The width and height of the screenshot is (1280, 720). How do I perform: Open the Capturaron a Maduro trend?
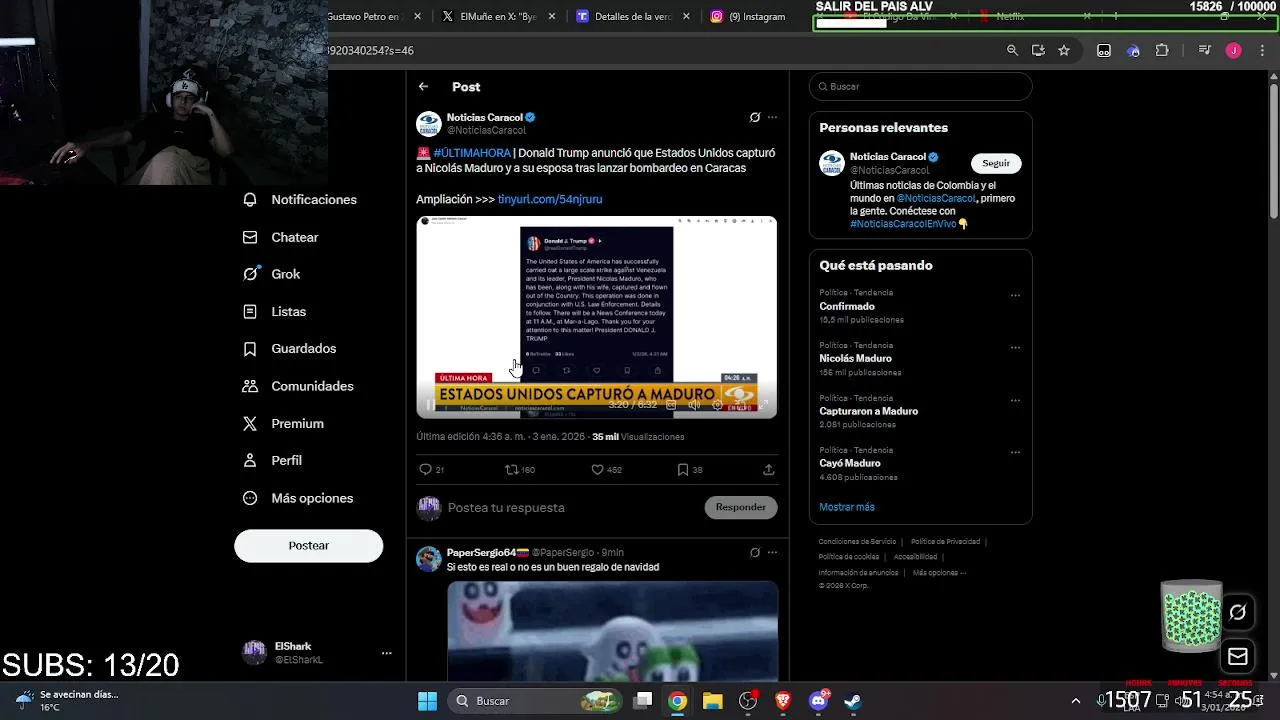pyautogui.click(x=868, y=412)
